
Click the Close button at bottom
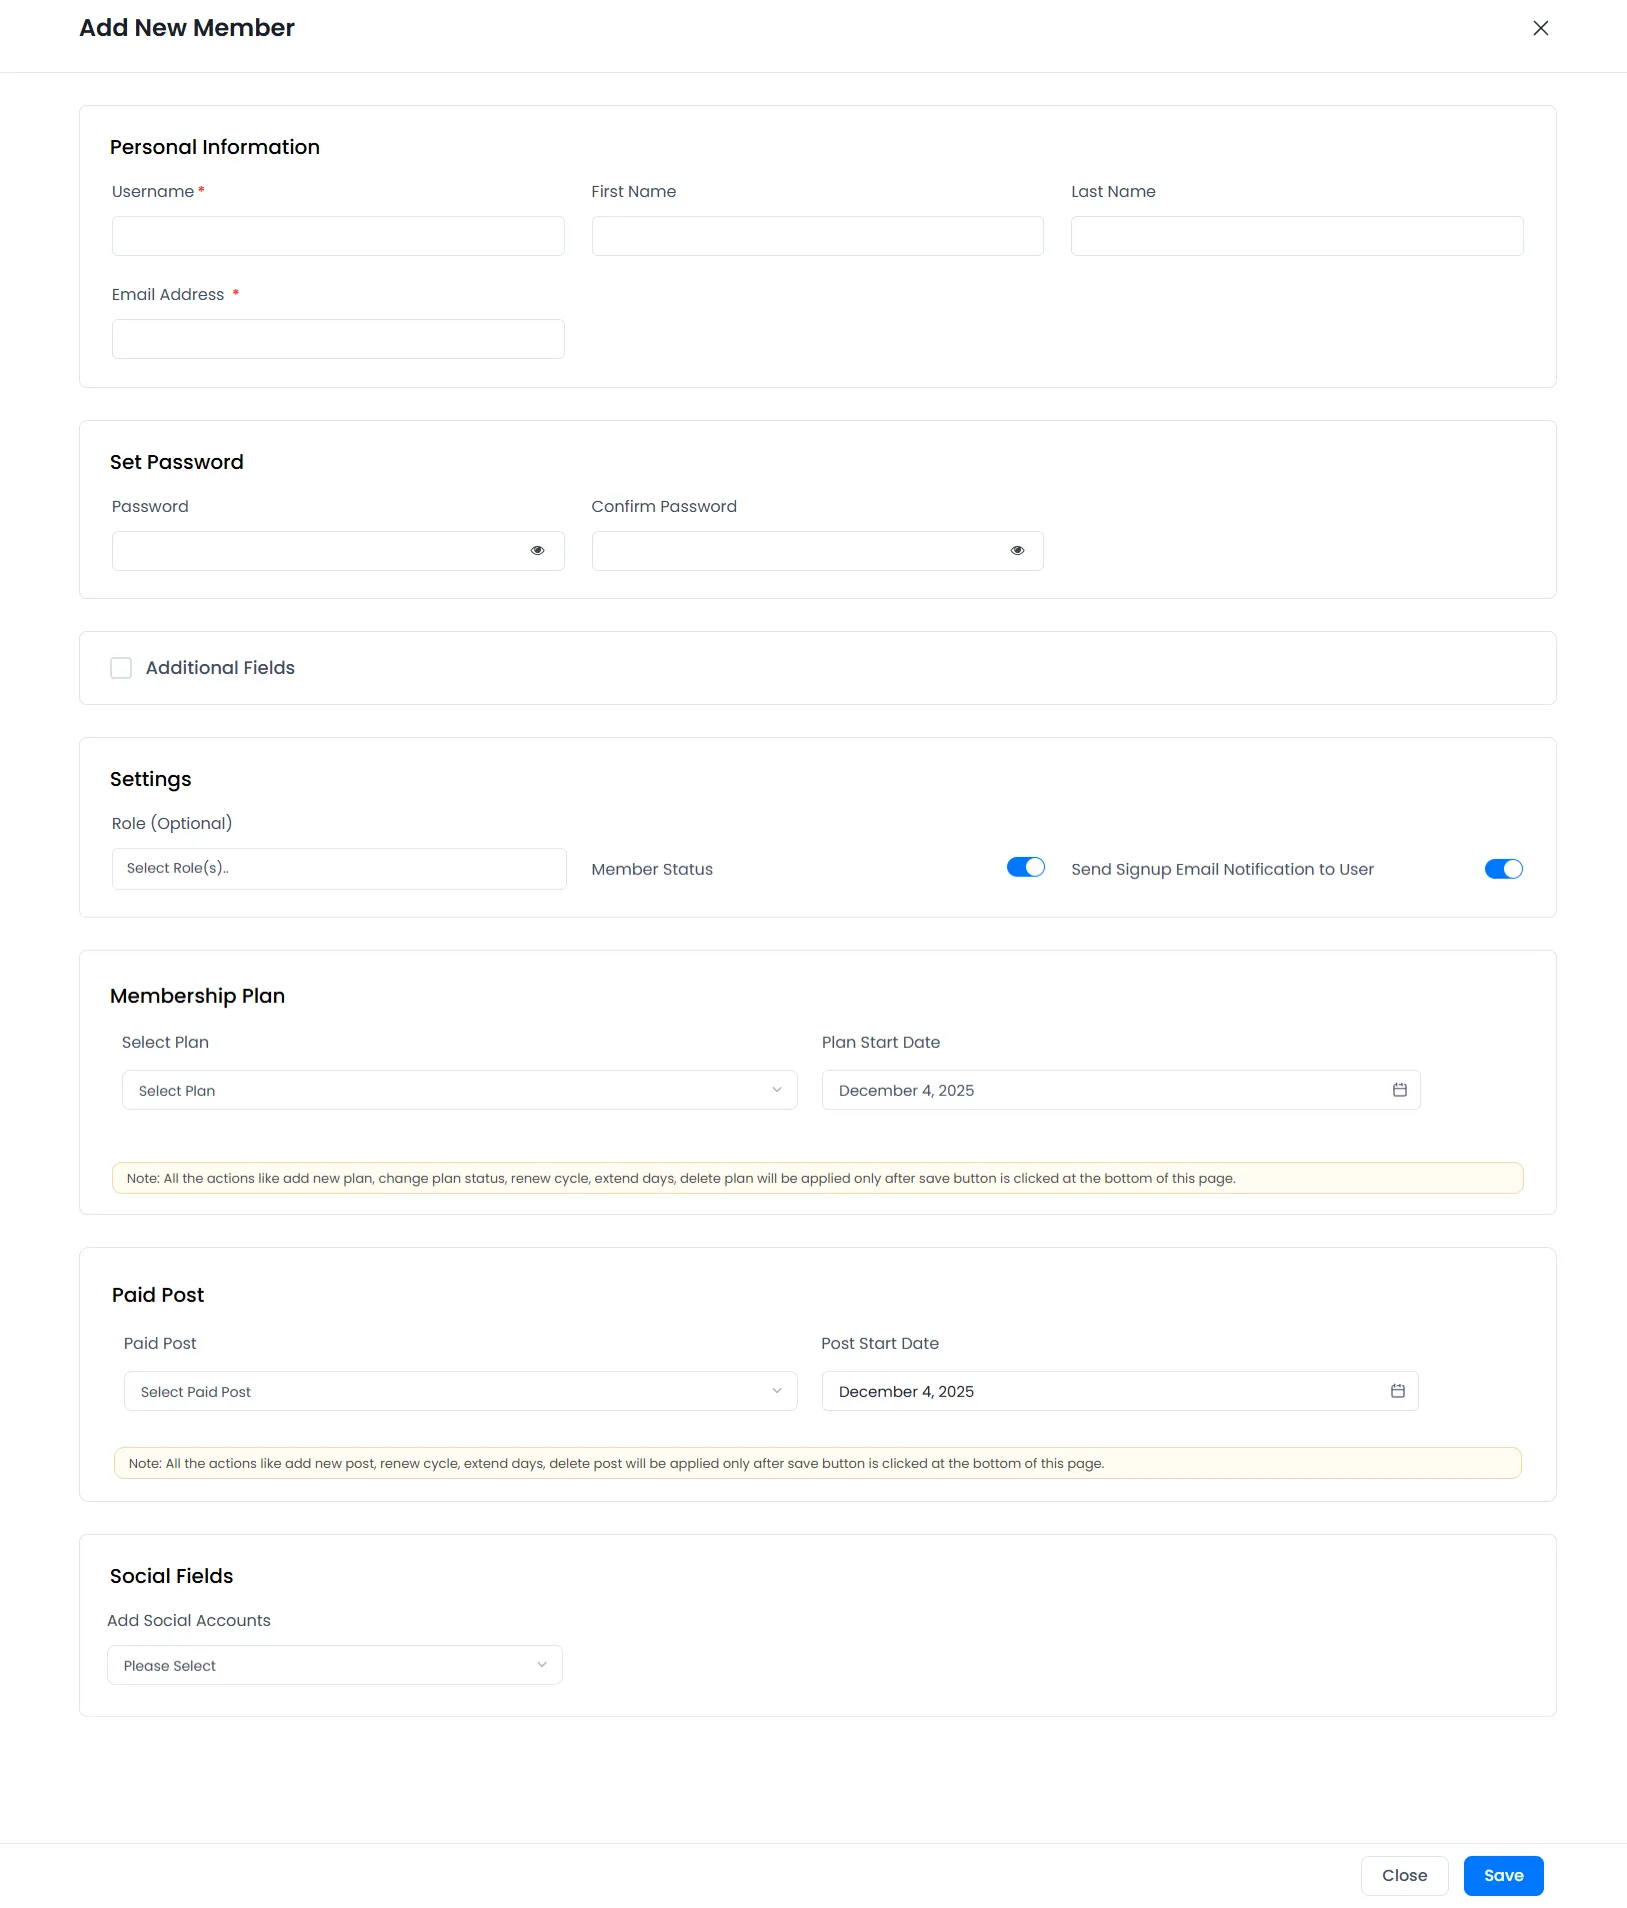click(1404, 1875)
